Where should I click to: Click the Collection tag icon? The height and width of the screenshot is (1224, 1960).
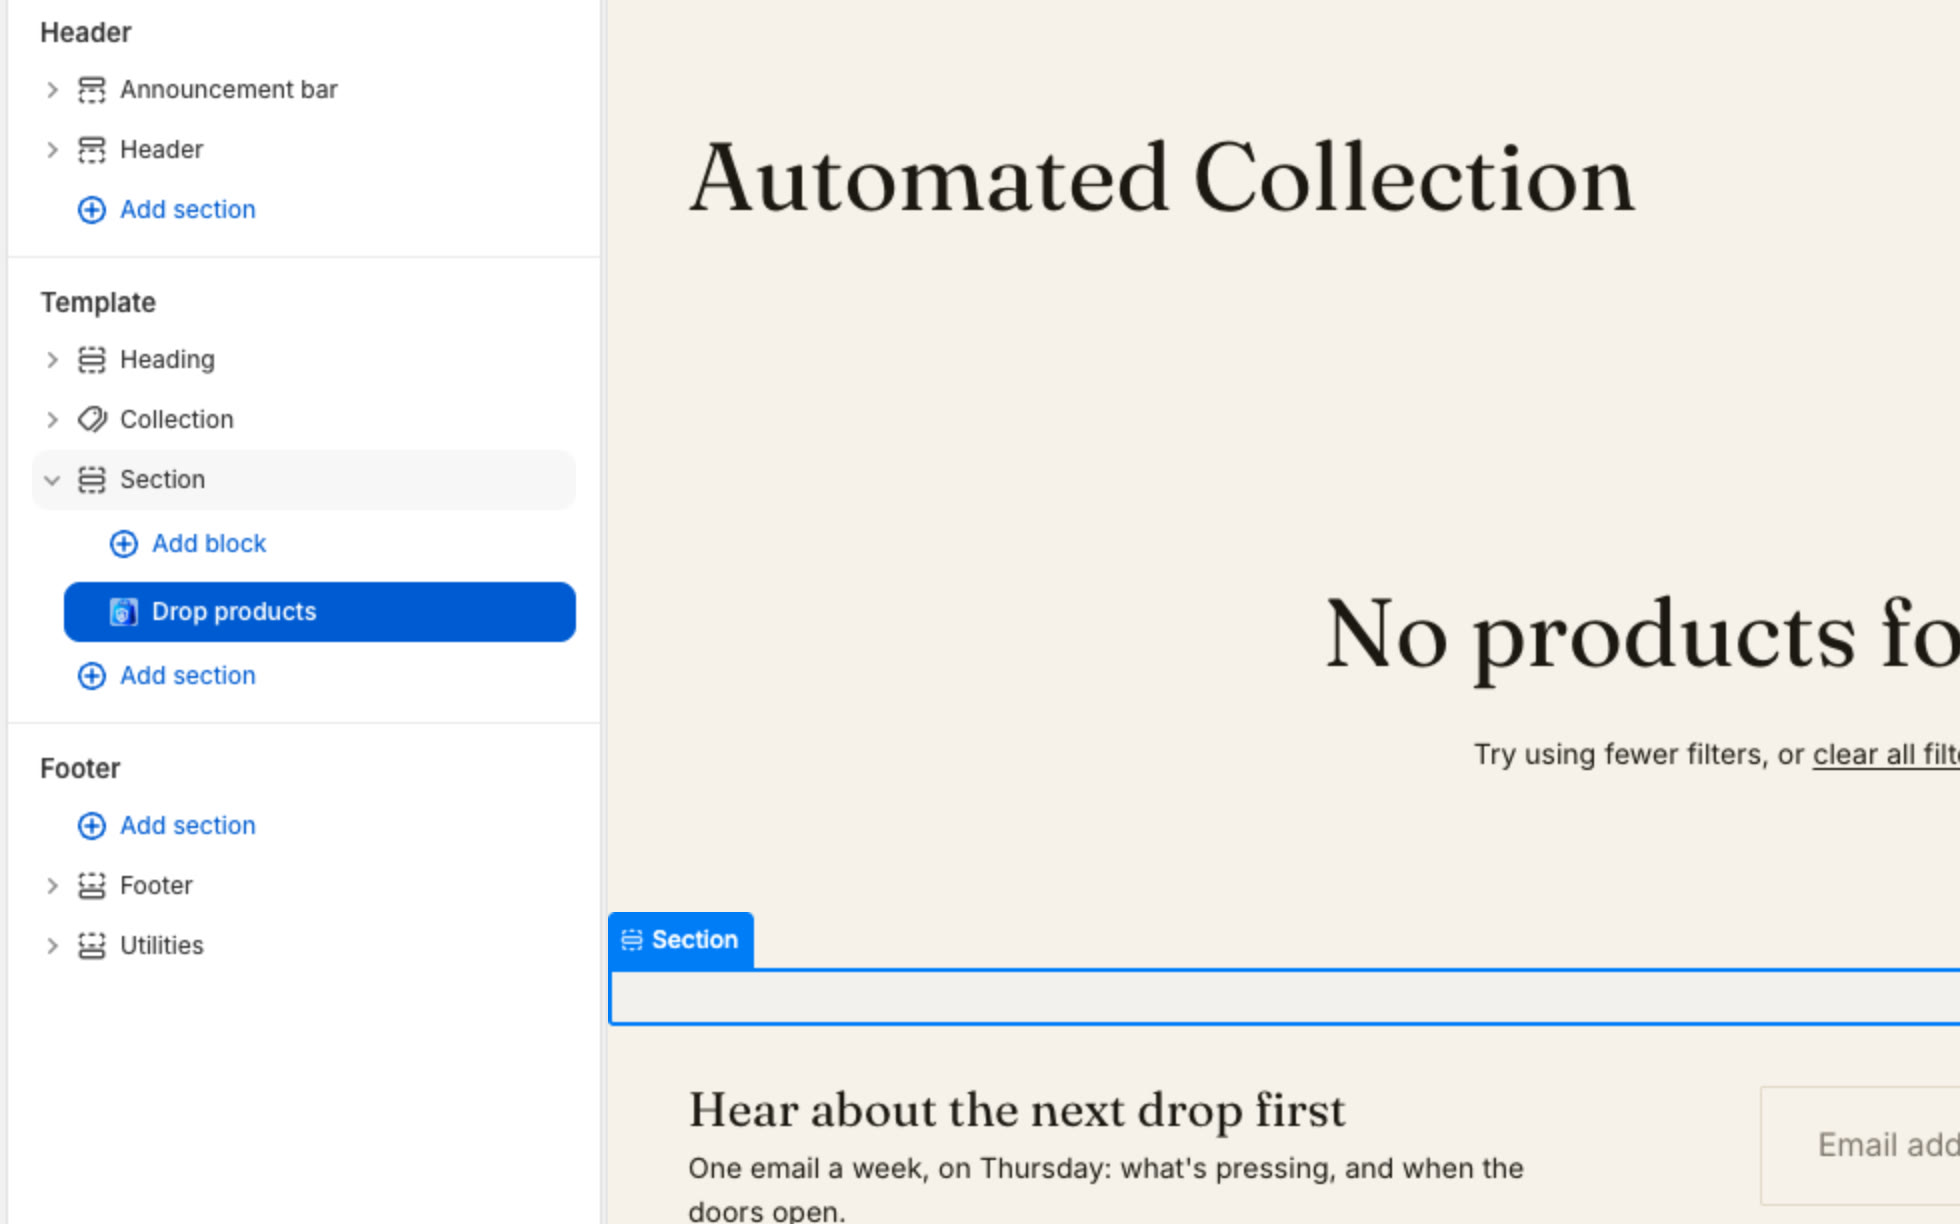click(x=92, y=420)
